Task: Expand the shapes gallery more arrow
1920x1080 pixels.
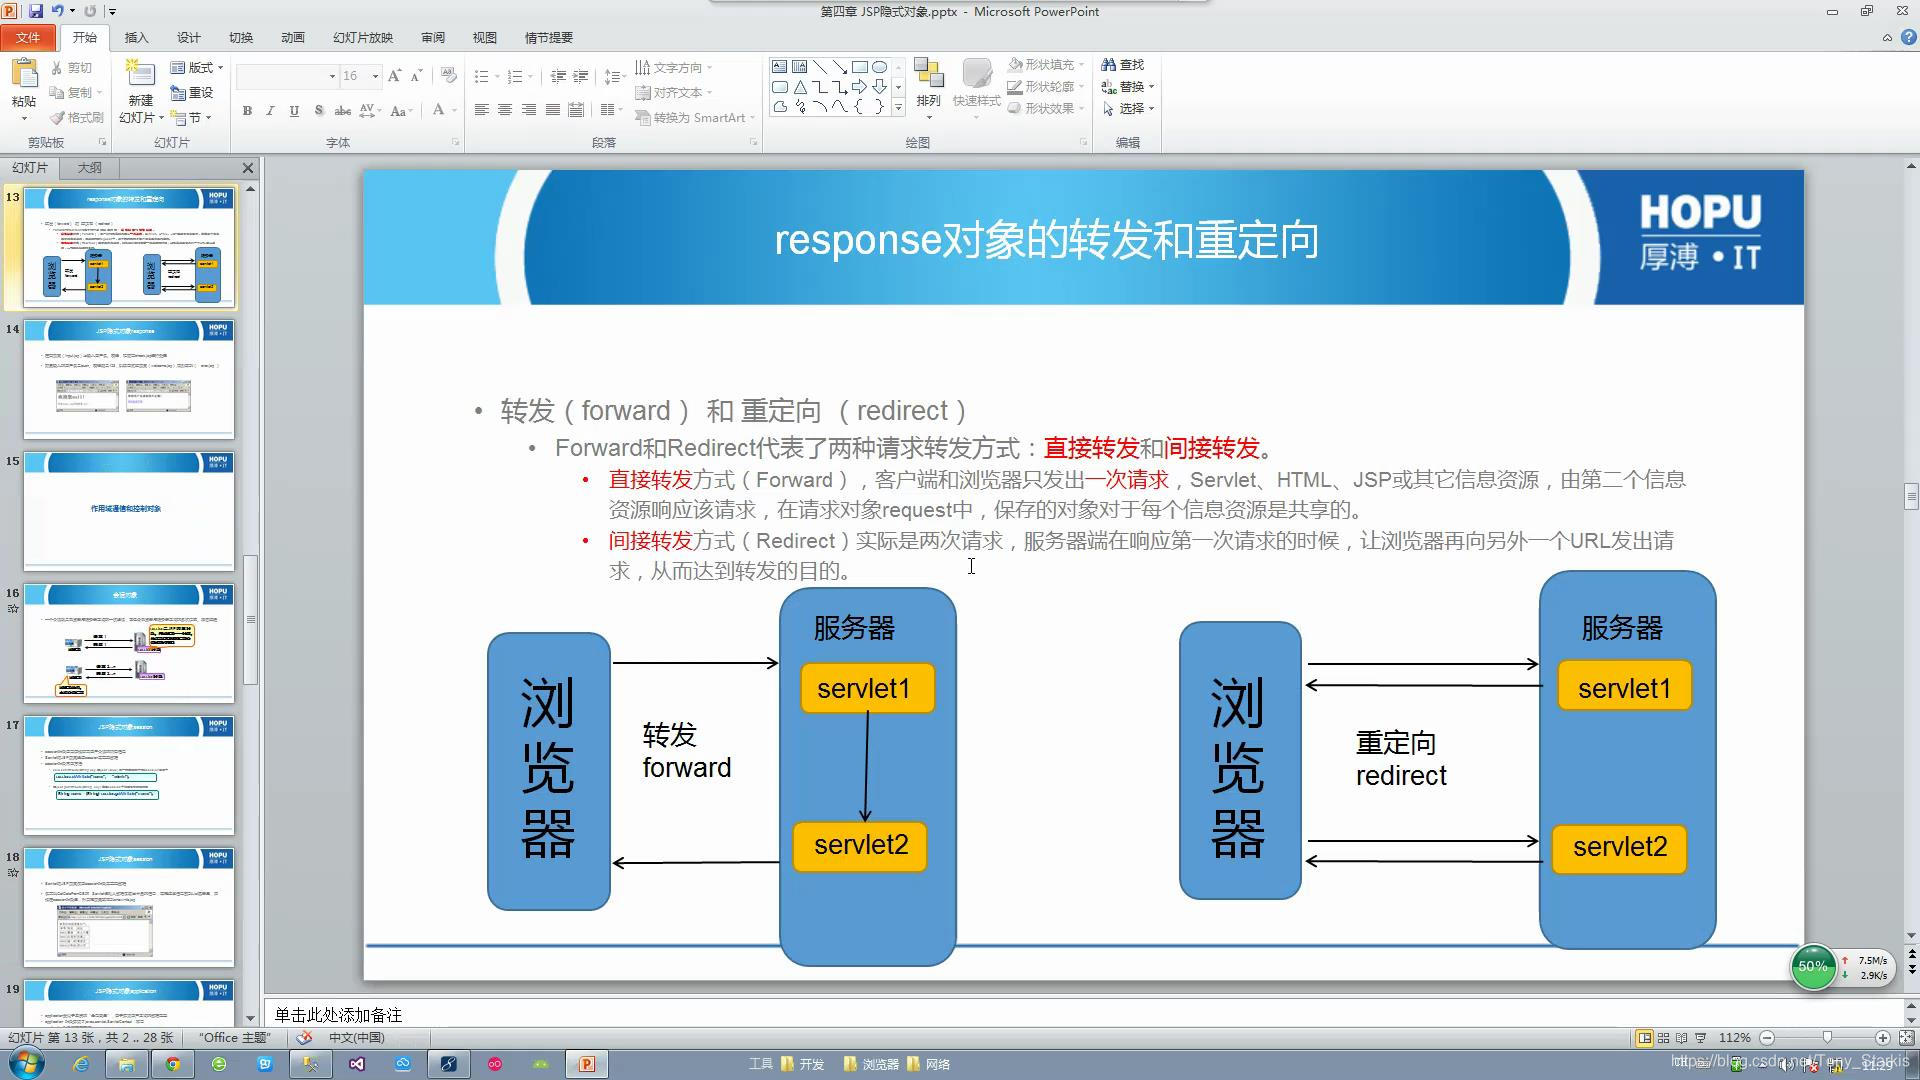Action: click(898, 107)
